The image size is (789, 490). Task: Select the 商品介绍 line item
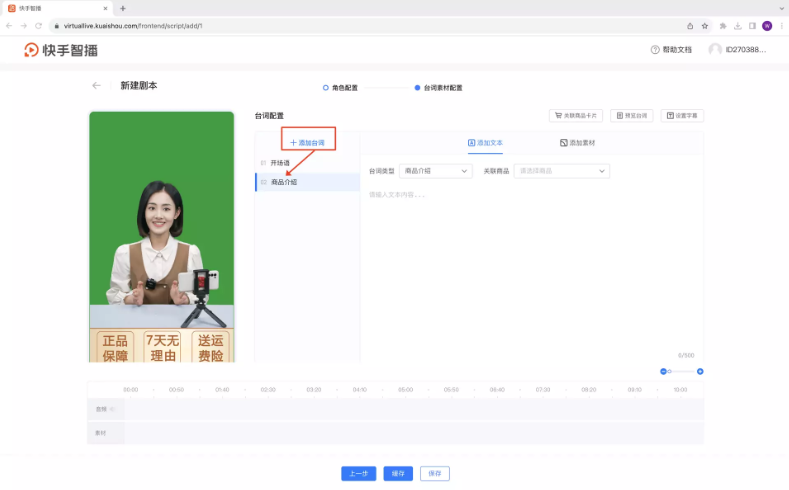(x=307, y=182)
